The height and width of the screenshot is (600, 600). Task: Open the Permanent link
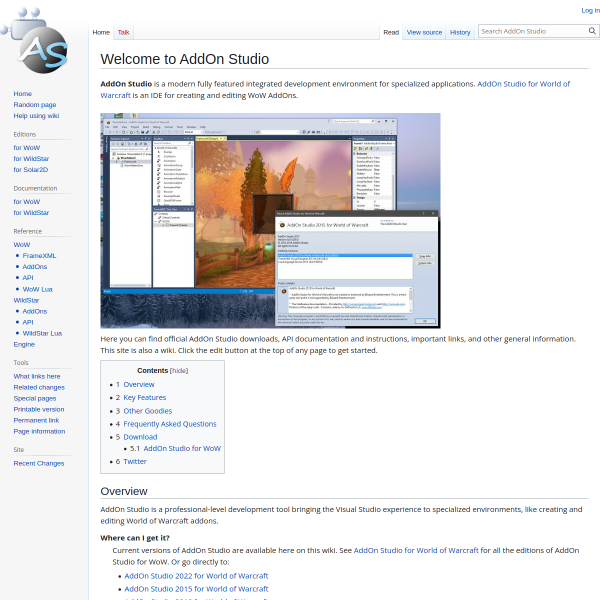tap(36, 421)
